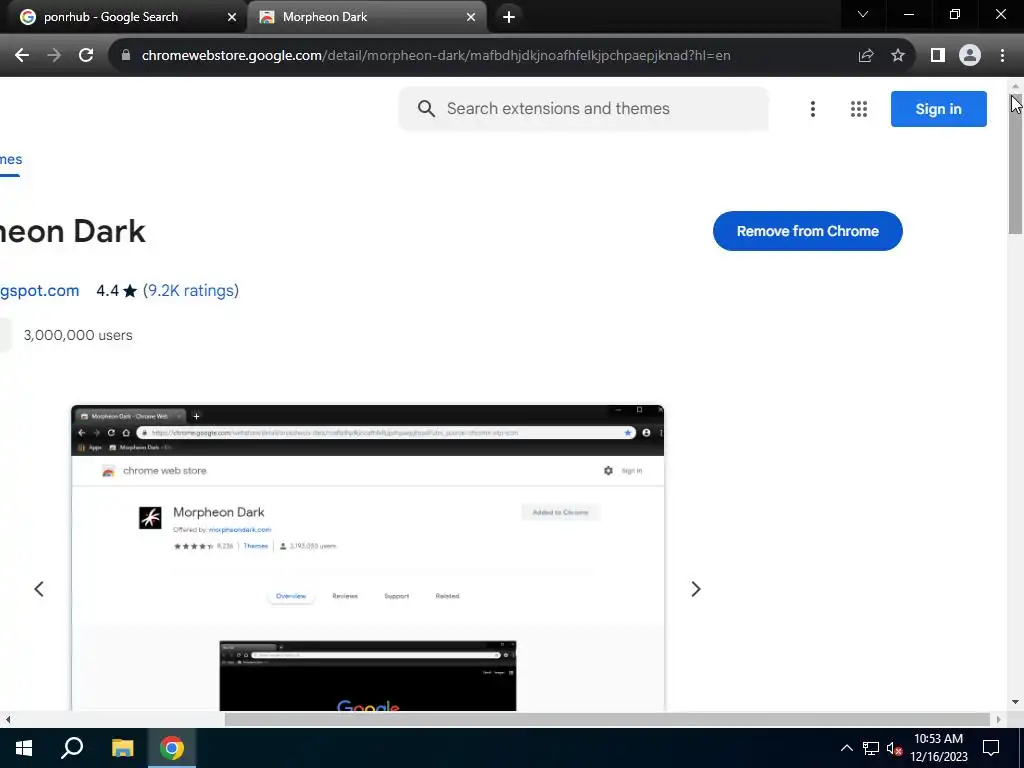Click the magnifier in the store search box

pyautogui.click(x=426, y=108)
